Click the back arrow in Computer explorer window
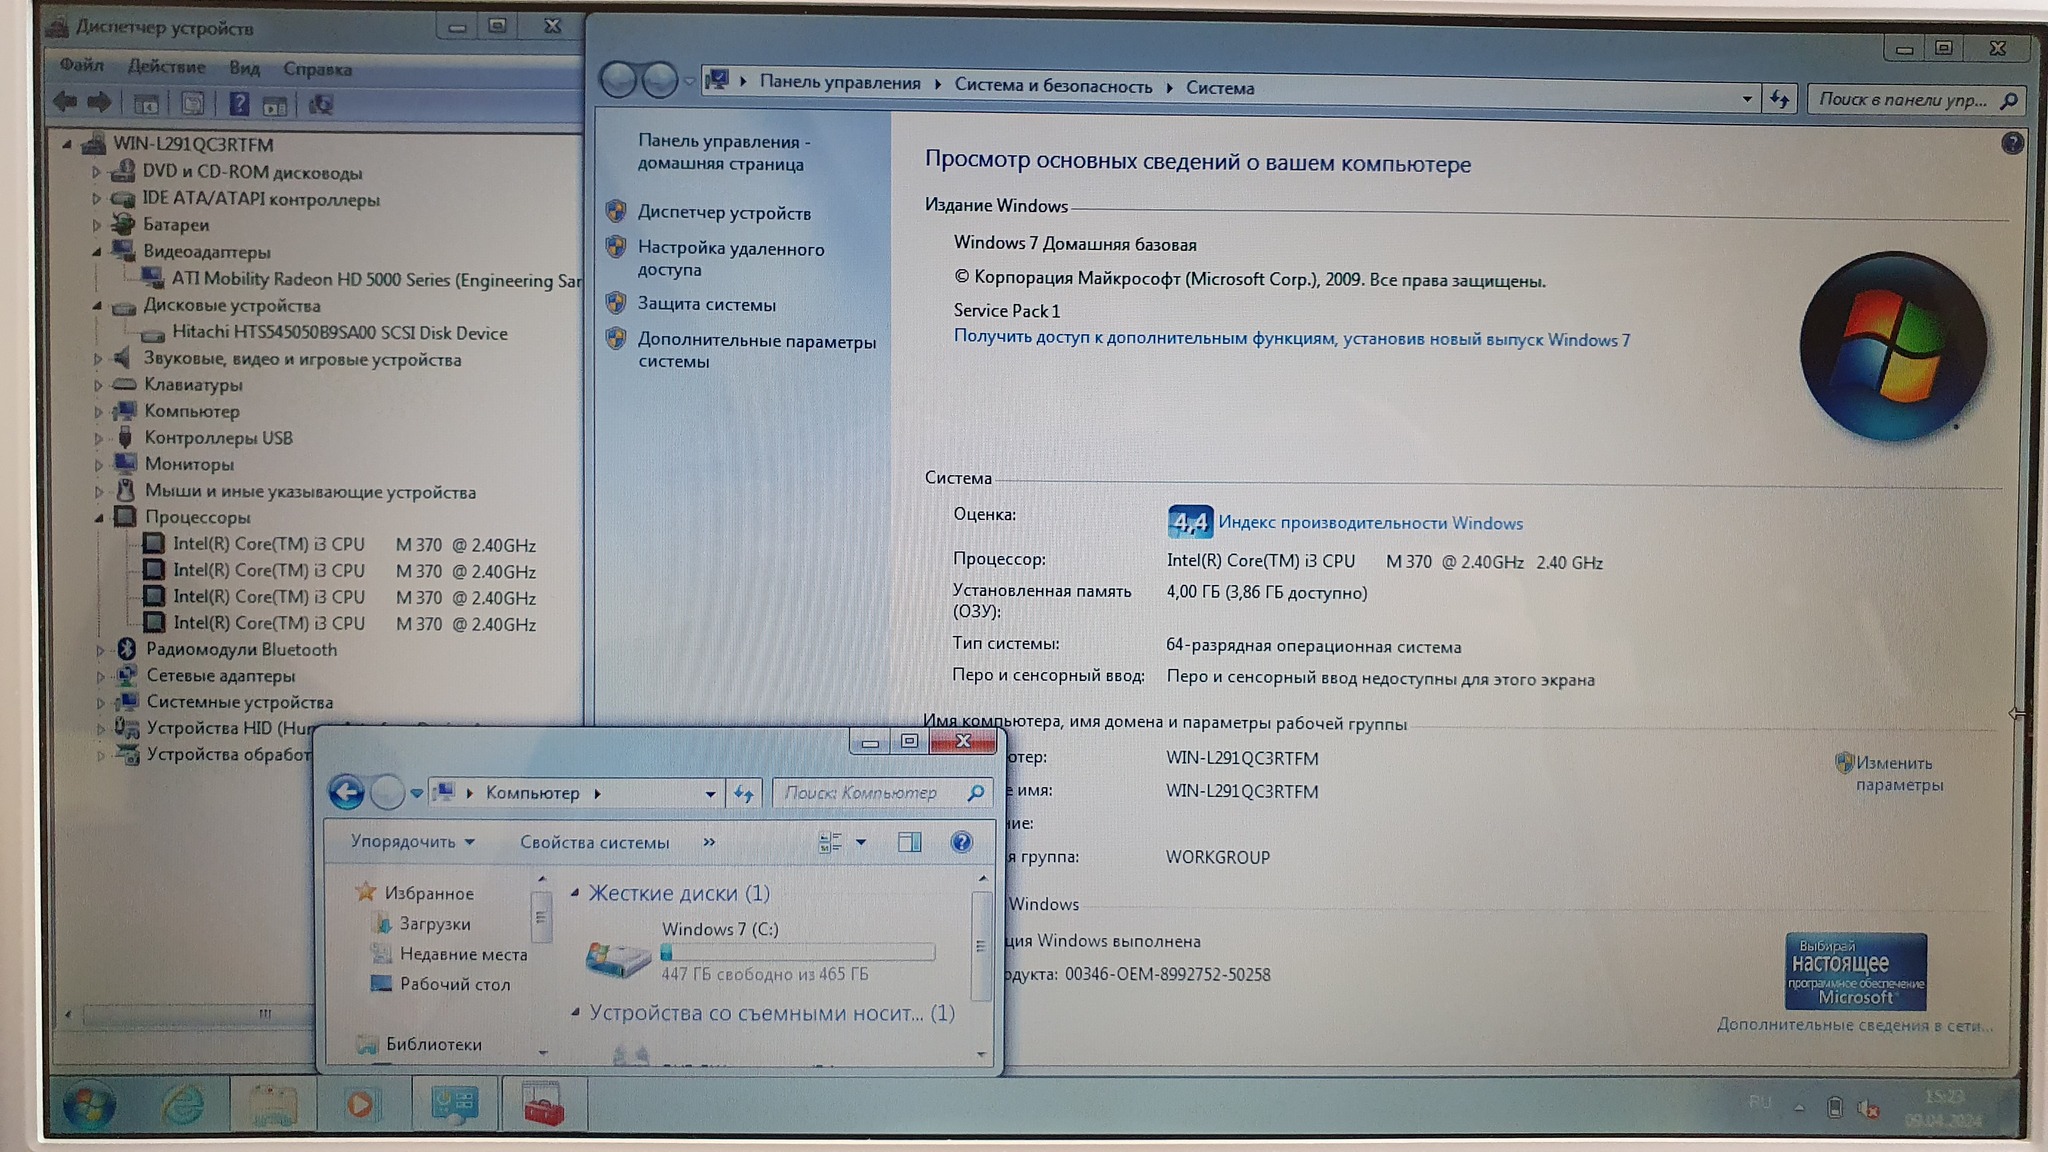This screenshot has height=1152, width=2048. click(x=347, y=793)
